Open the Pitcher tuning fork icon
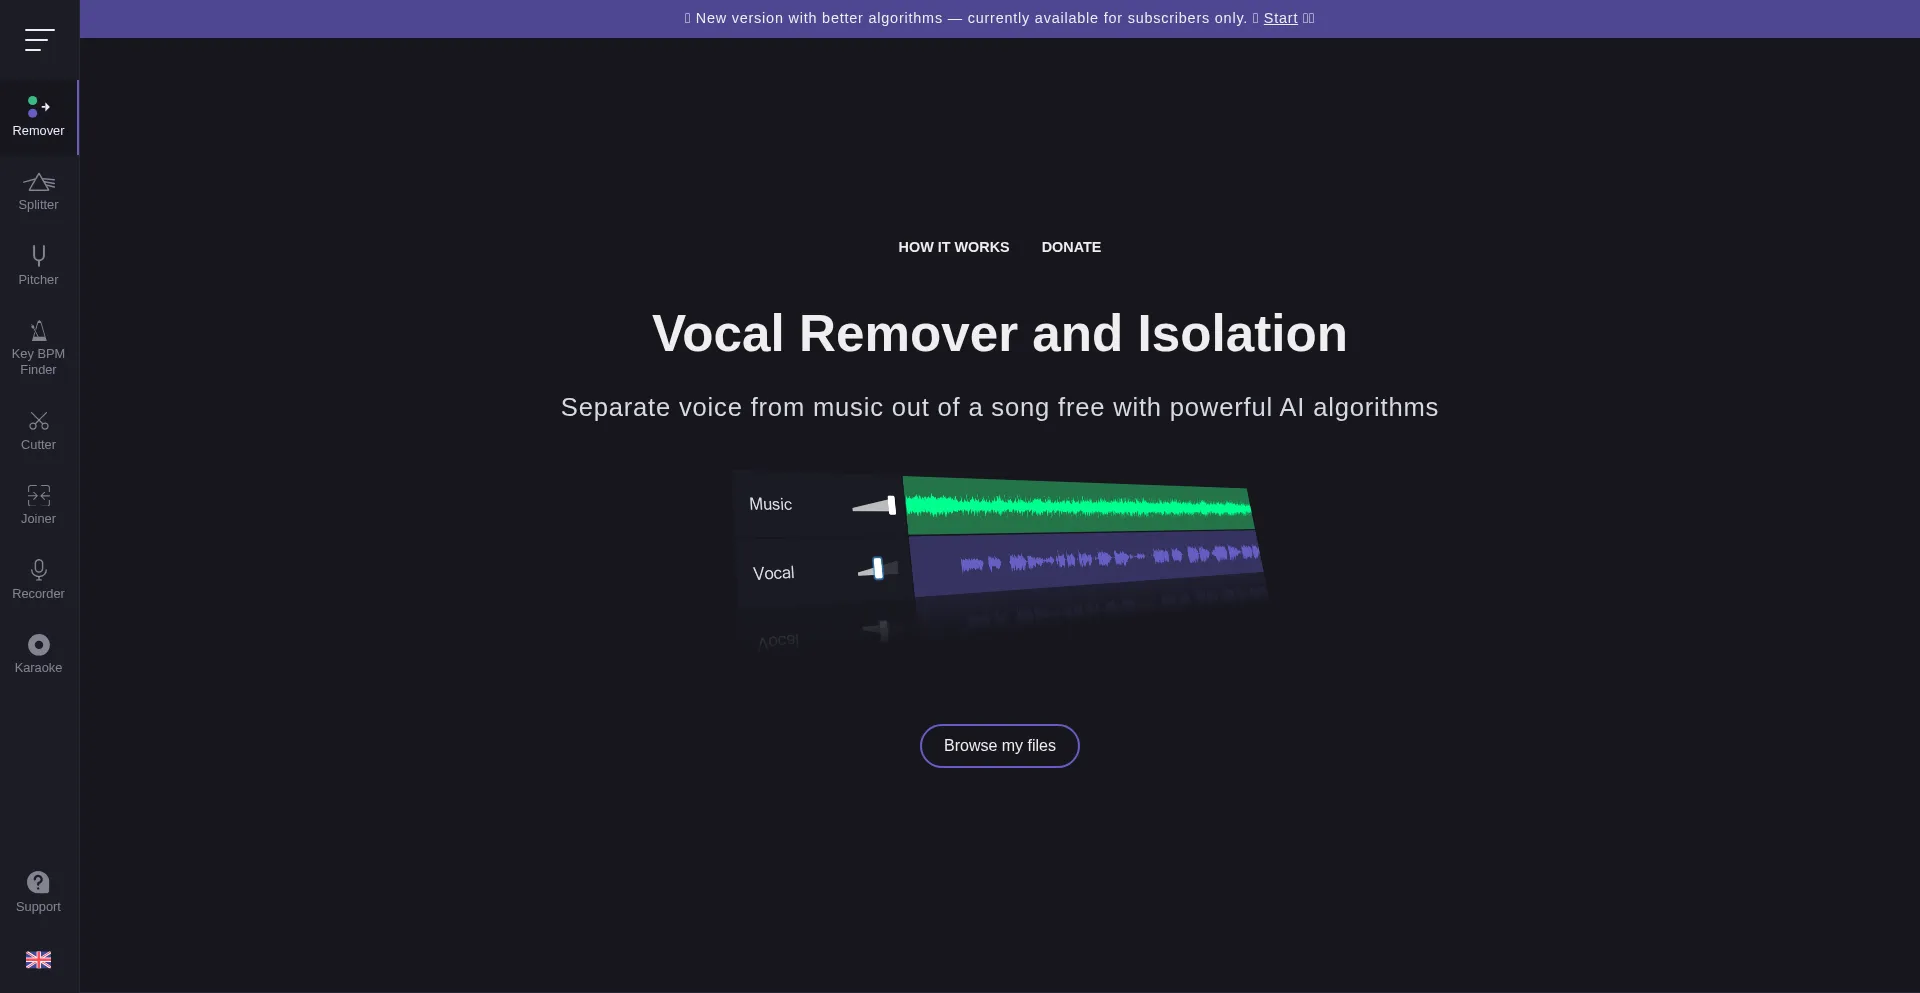 38,256
